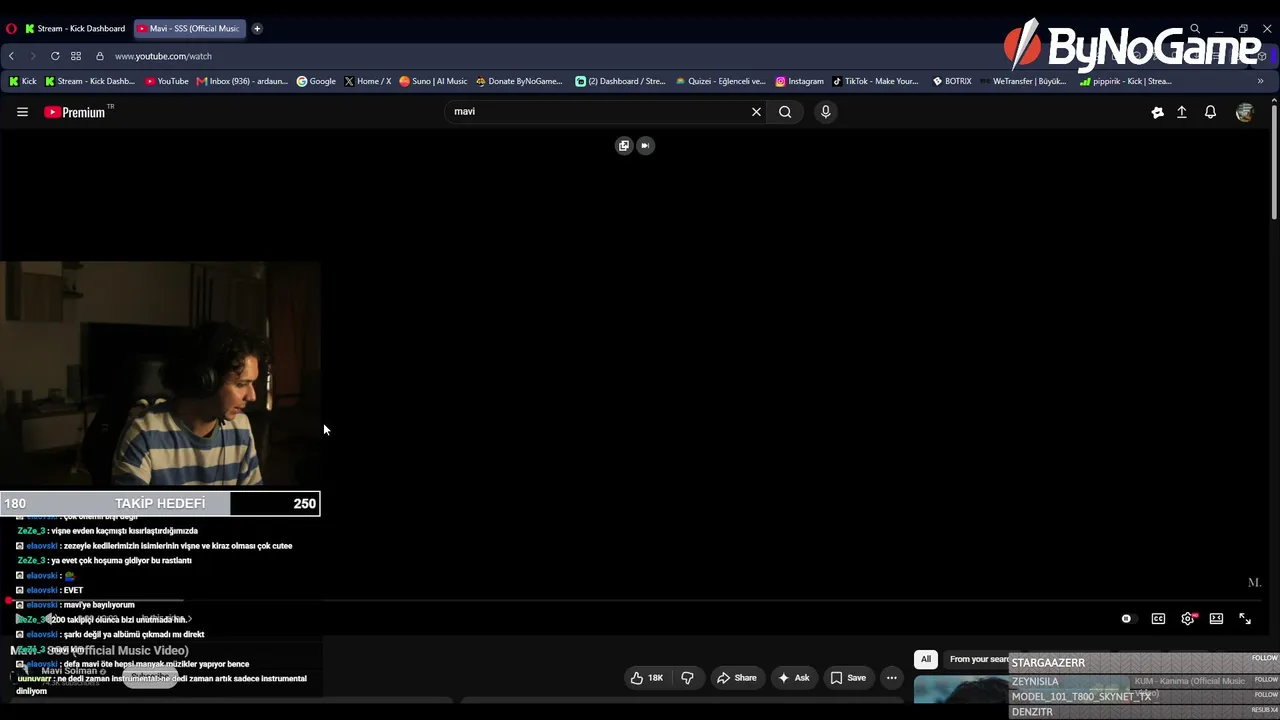Open the Opera menu icon

[11, 29]
